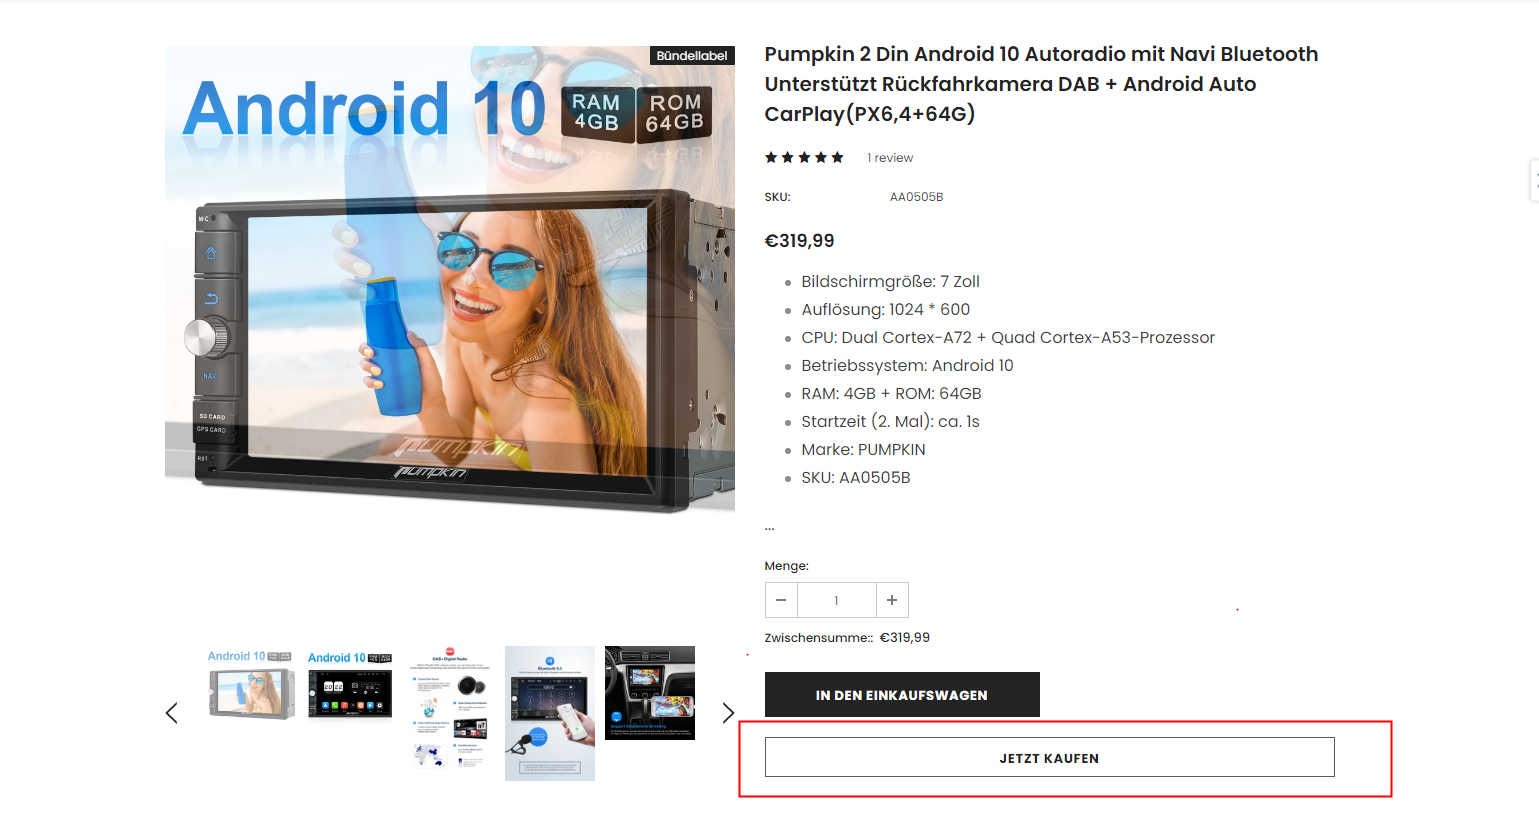
Task: Add product via In den Einkaufswagen
Action: (x=902, y=695)
